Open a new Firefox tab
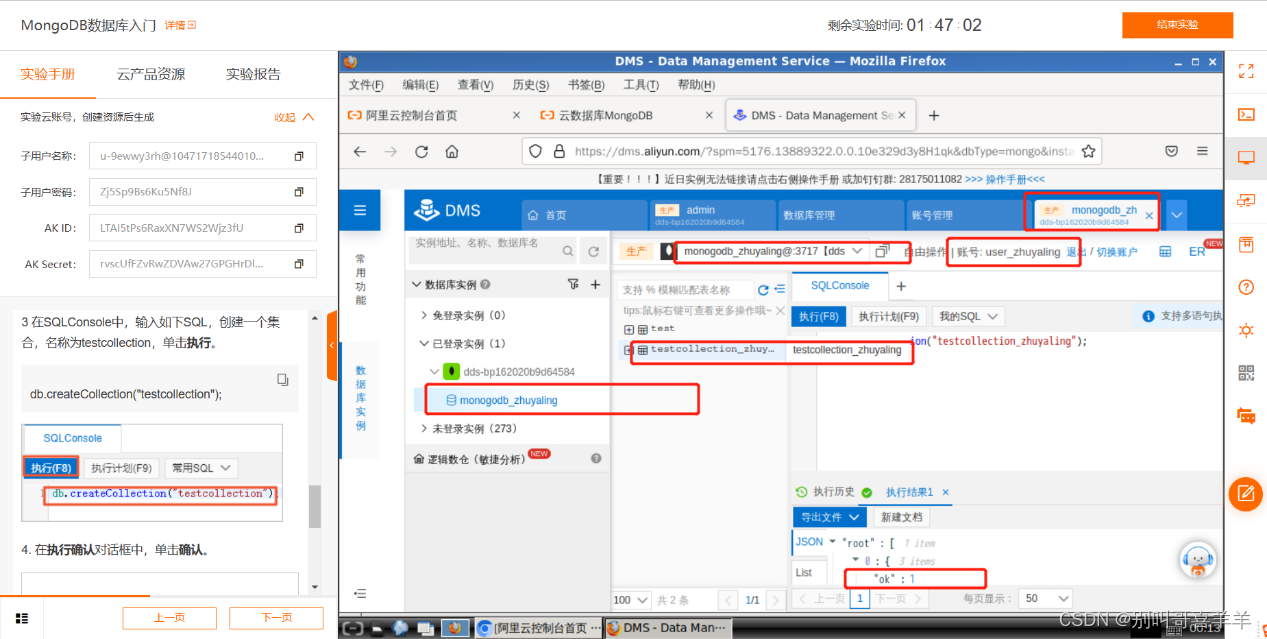 pos(934,116)
